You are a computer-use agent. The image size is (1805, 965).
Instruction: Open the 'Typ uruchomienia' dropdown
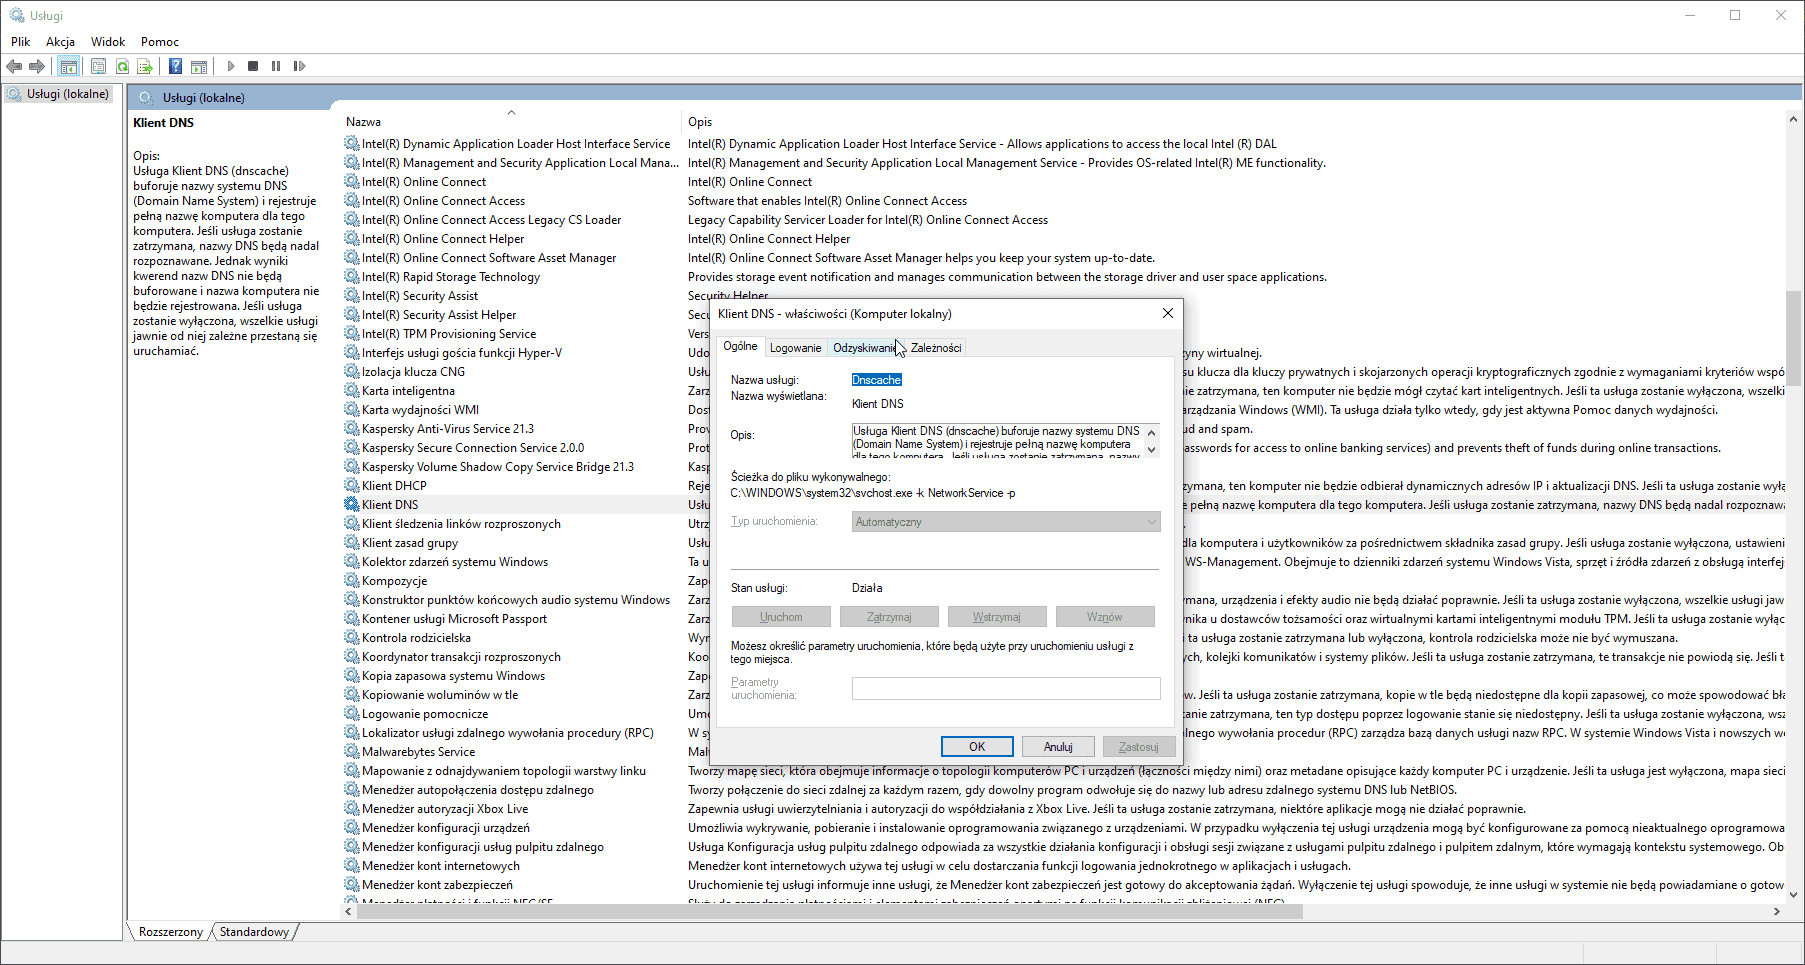coord(1005,522)
